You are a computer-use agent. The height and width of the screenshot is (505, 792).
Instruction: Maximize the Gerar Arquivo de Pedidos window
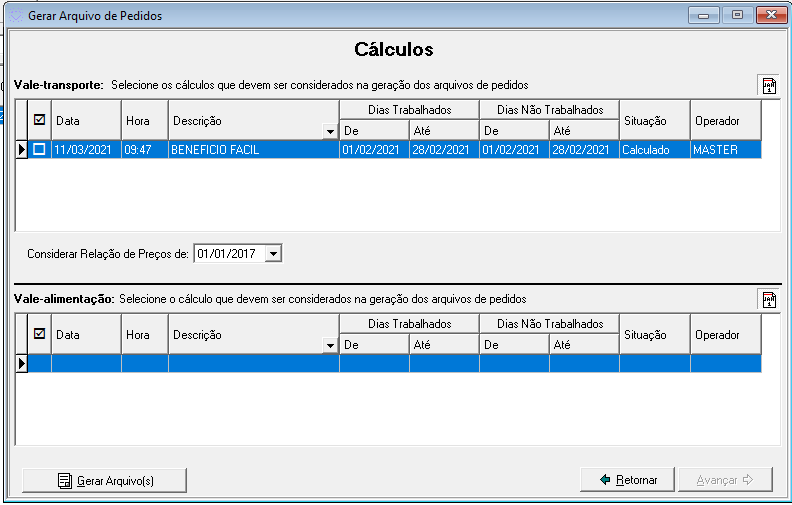(737, 15)
